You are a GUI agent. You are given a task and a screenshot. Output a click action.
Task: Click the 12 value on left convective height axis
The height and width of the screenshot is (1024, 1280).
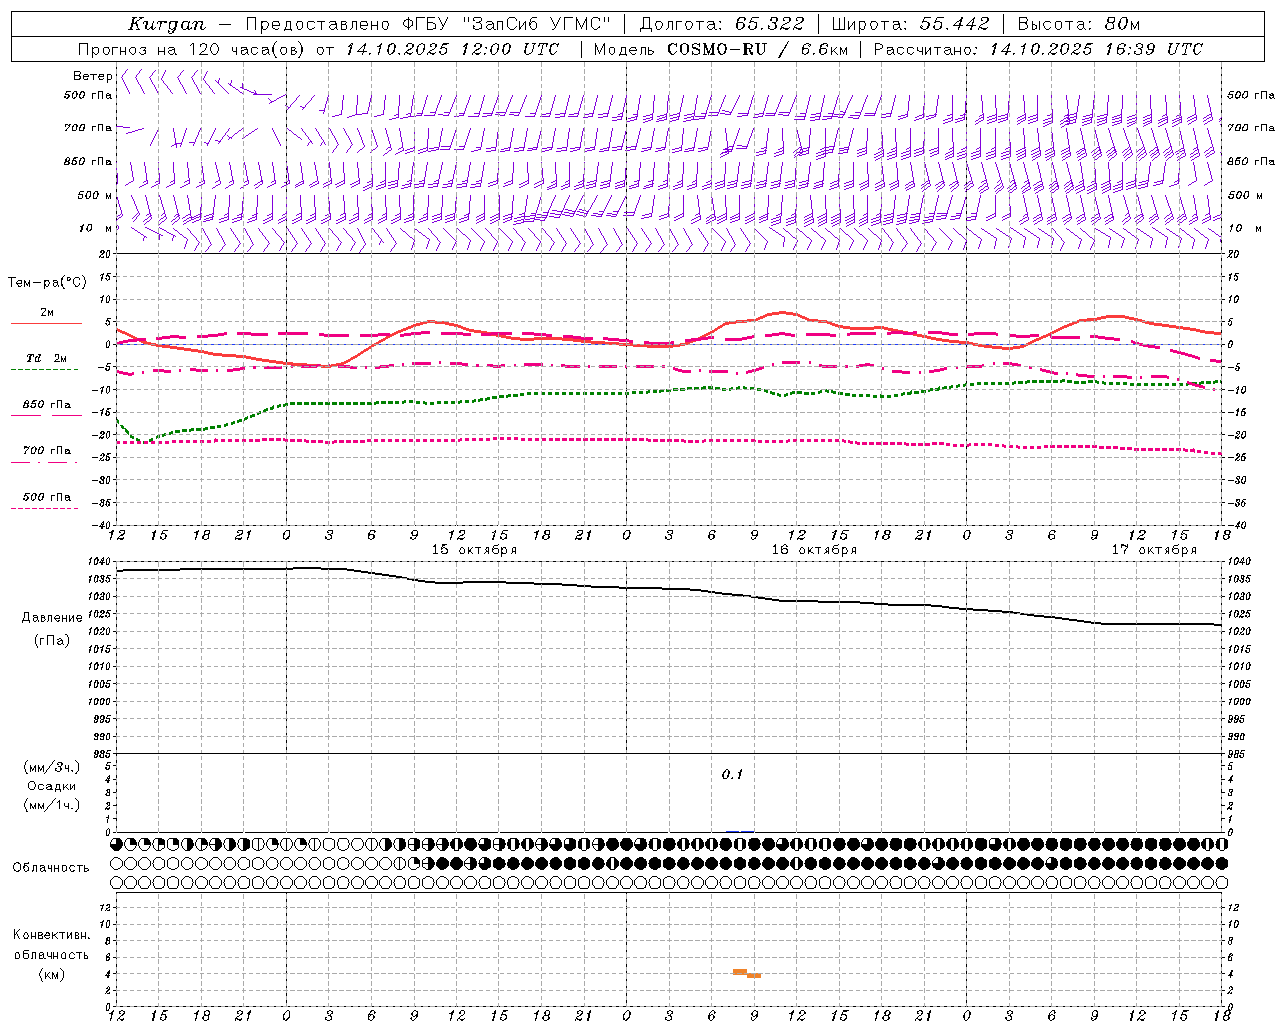[x=107, y=907]
